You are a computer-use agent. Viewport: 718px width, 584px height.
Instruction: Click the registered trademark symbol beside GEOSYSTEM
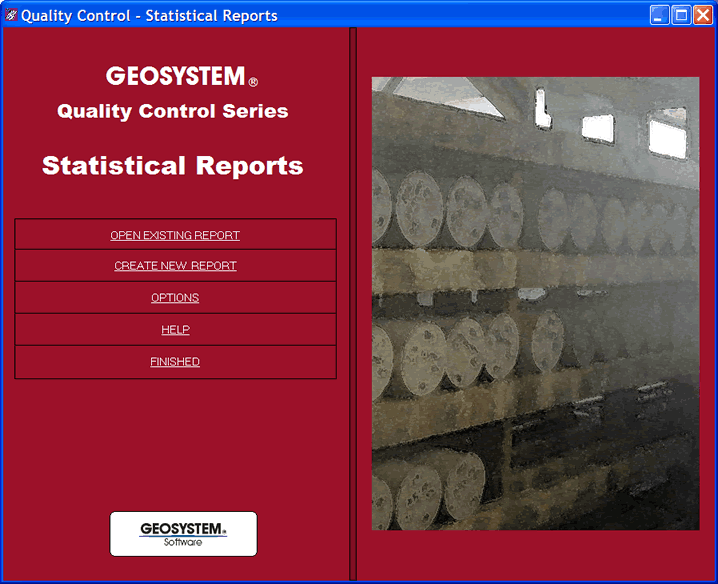click(x=253, y=82)
